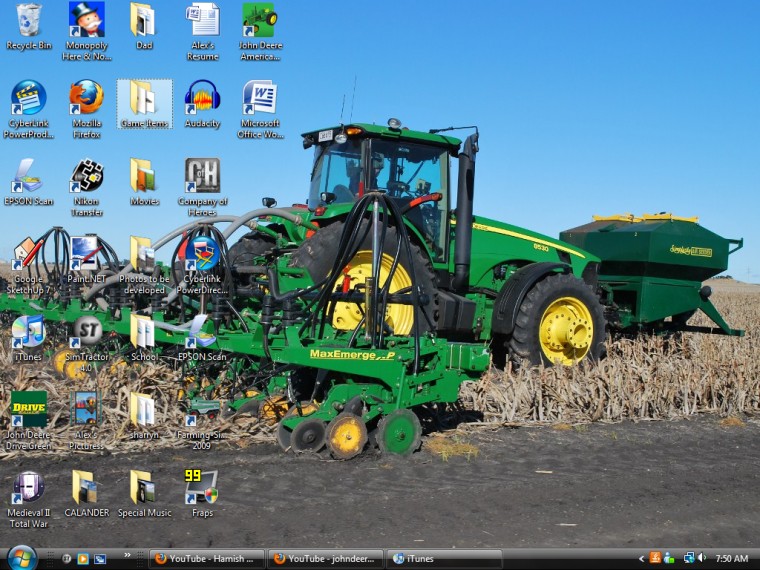This screenshot has width=760, height=570.
Task: Open the sharryn folder
Action: 144,416
